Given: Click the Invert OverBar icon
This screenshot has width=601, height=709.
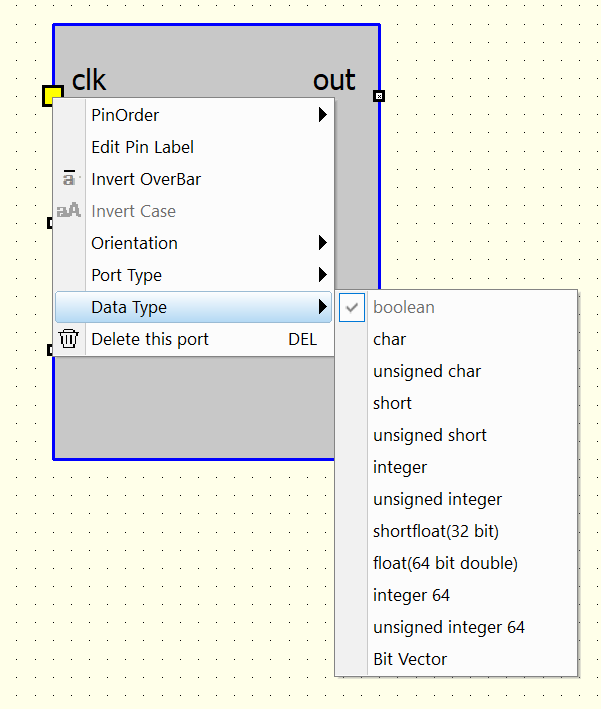Looking at the screenshot, I should 69,179.
